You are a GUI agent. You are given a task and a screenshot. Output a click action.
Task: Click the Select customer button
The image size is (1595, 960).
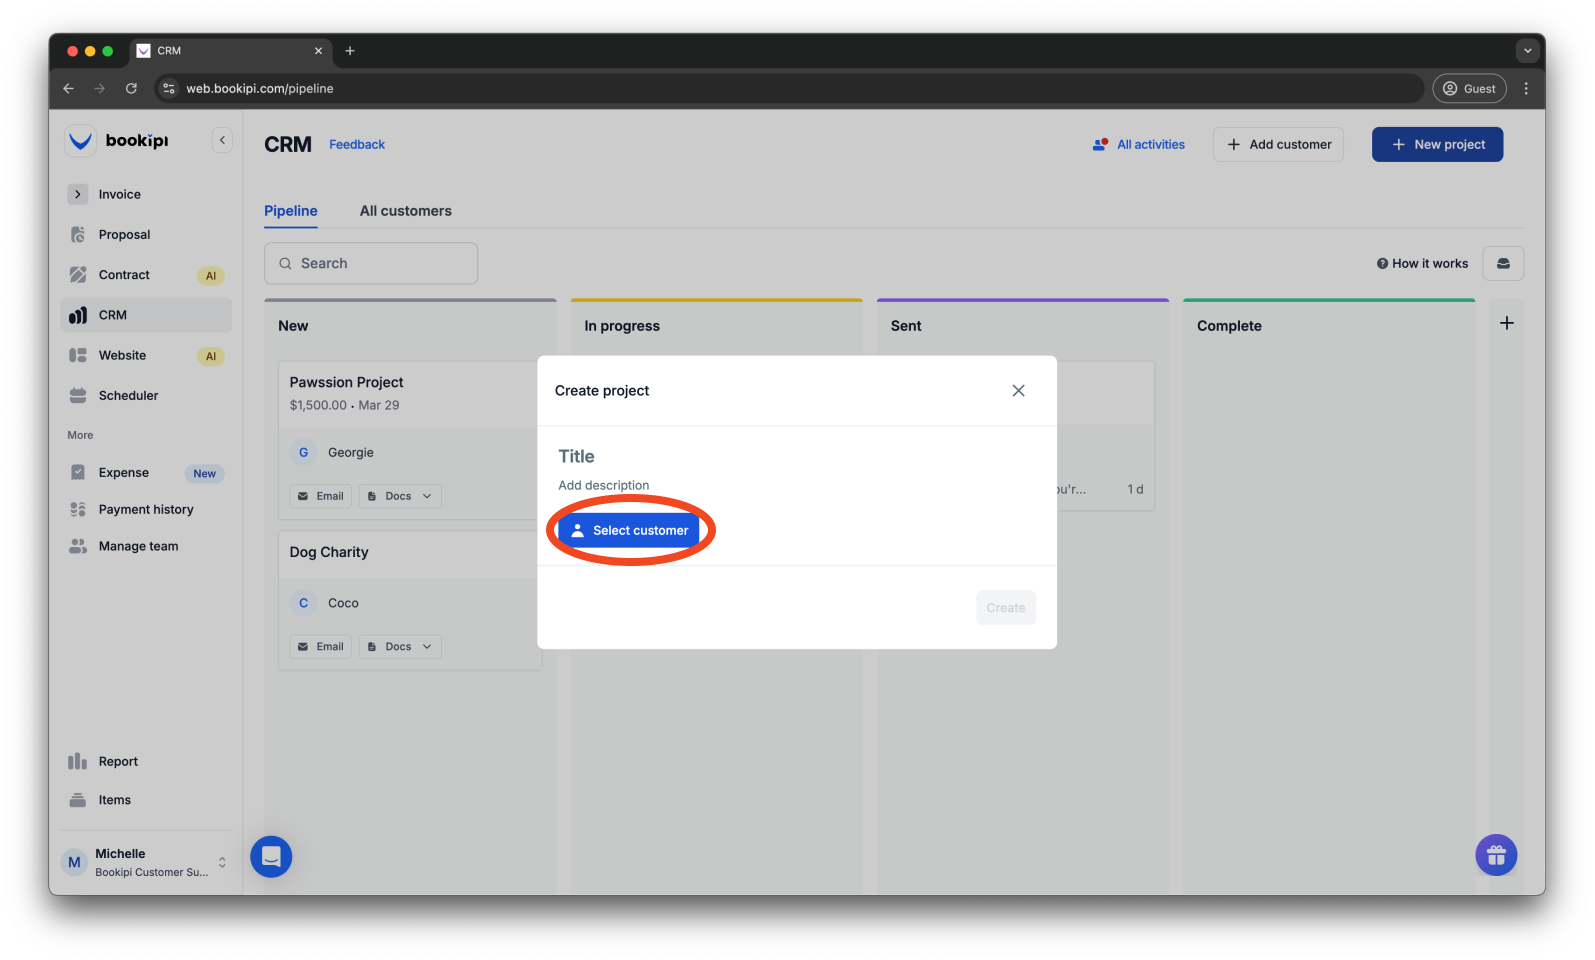coord(629,531)
